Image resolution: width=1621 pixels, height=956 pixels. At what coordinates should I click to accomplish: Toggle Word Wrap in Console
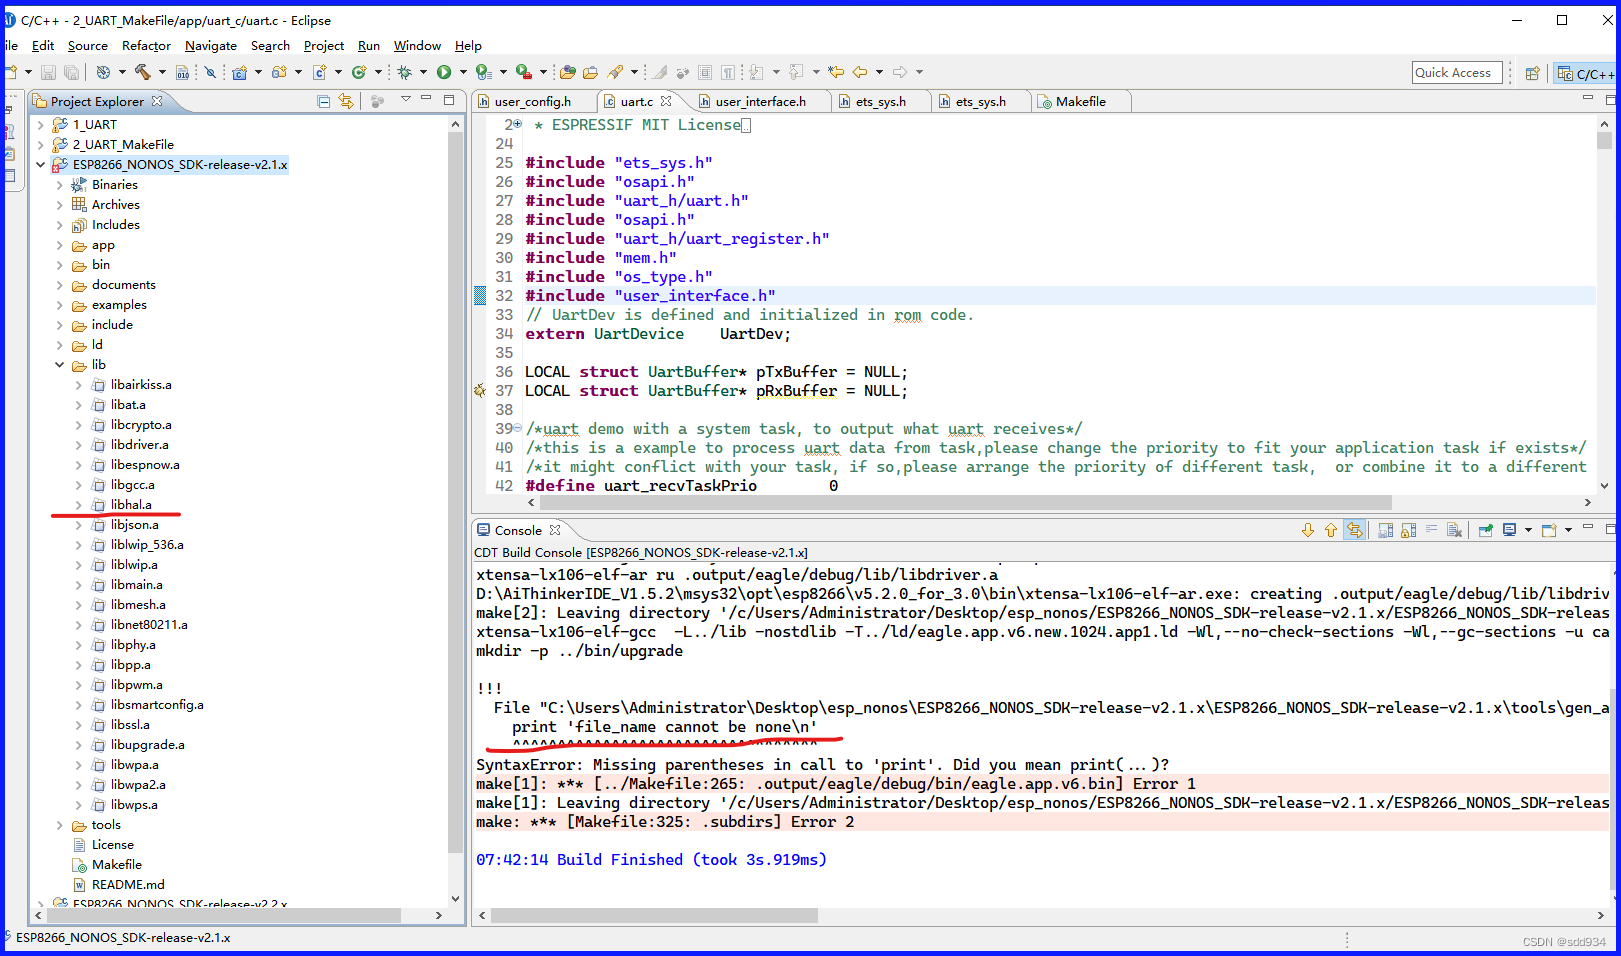point(1431,530)
